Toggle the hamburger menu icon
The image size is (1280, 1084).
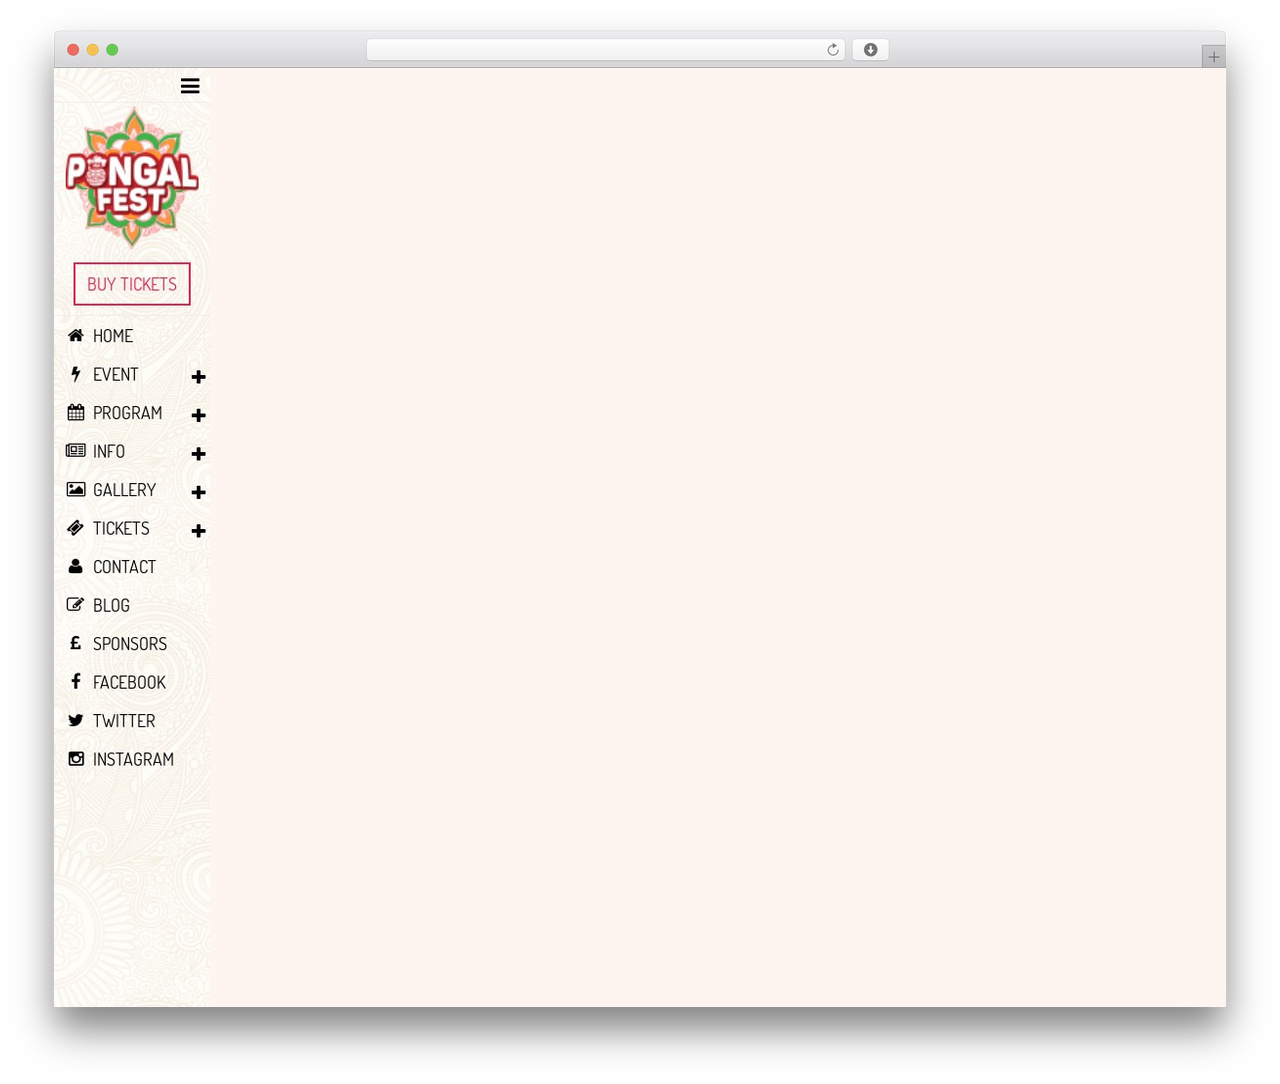pyautogui.click(x=190, y=86)
